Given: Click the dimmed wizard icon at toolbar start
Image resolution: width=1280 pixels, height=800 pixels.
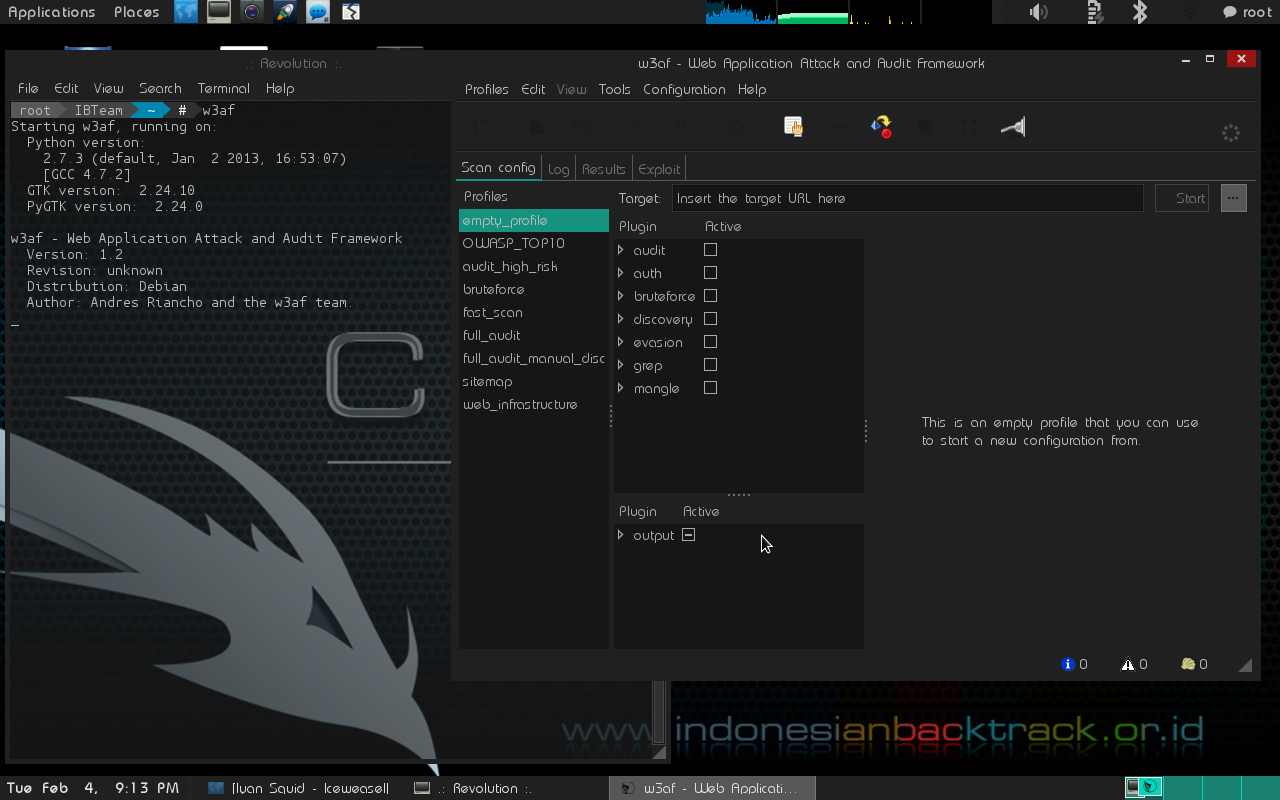Looking at the screenshot, I should 480,127.
